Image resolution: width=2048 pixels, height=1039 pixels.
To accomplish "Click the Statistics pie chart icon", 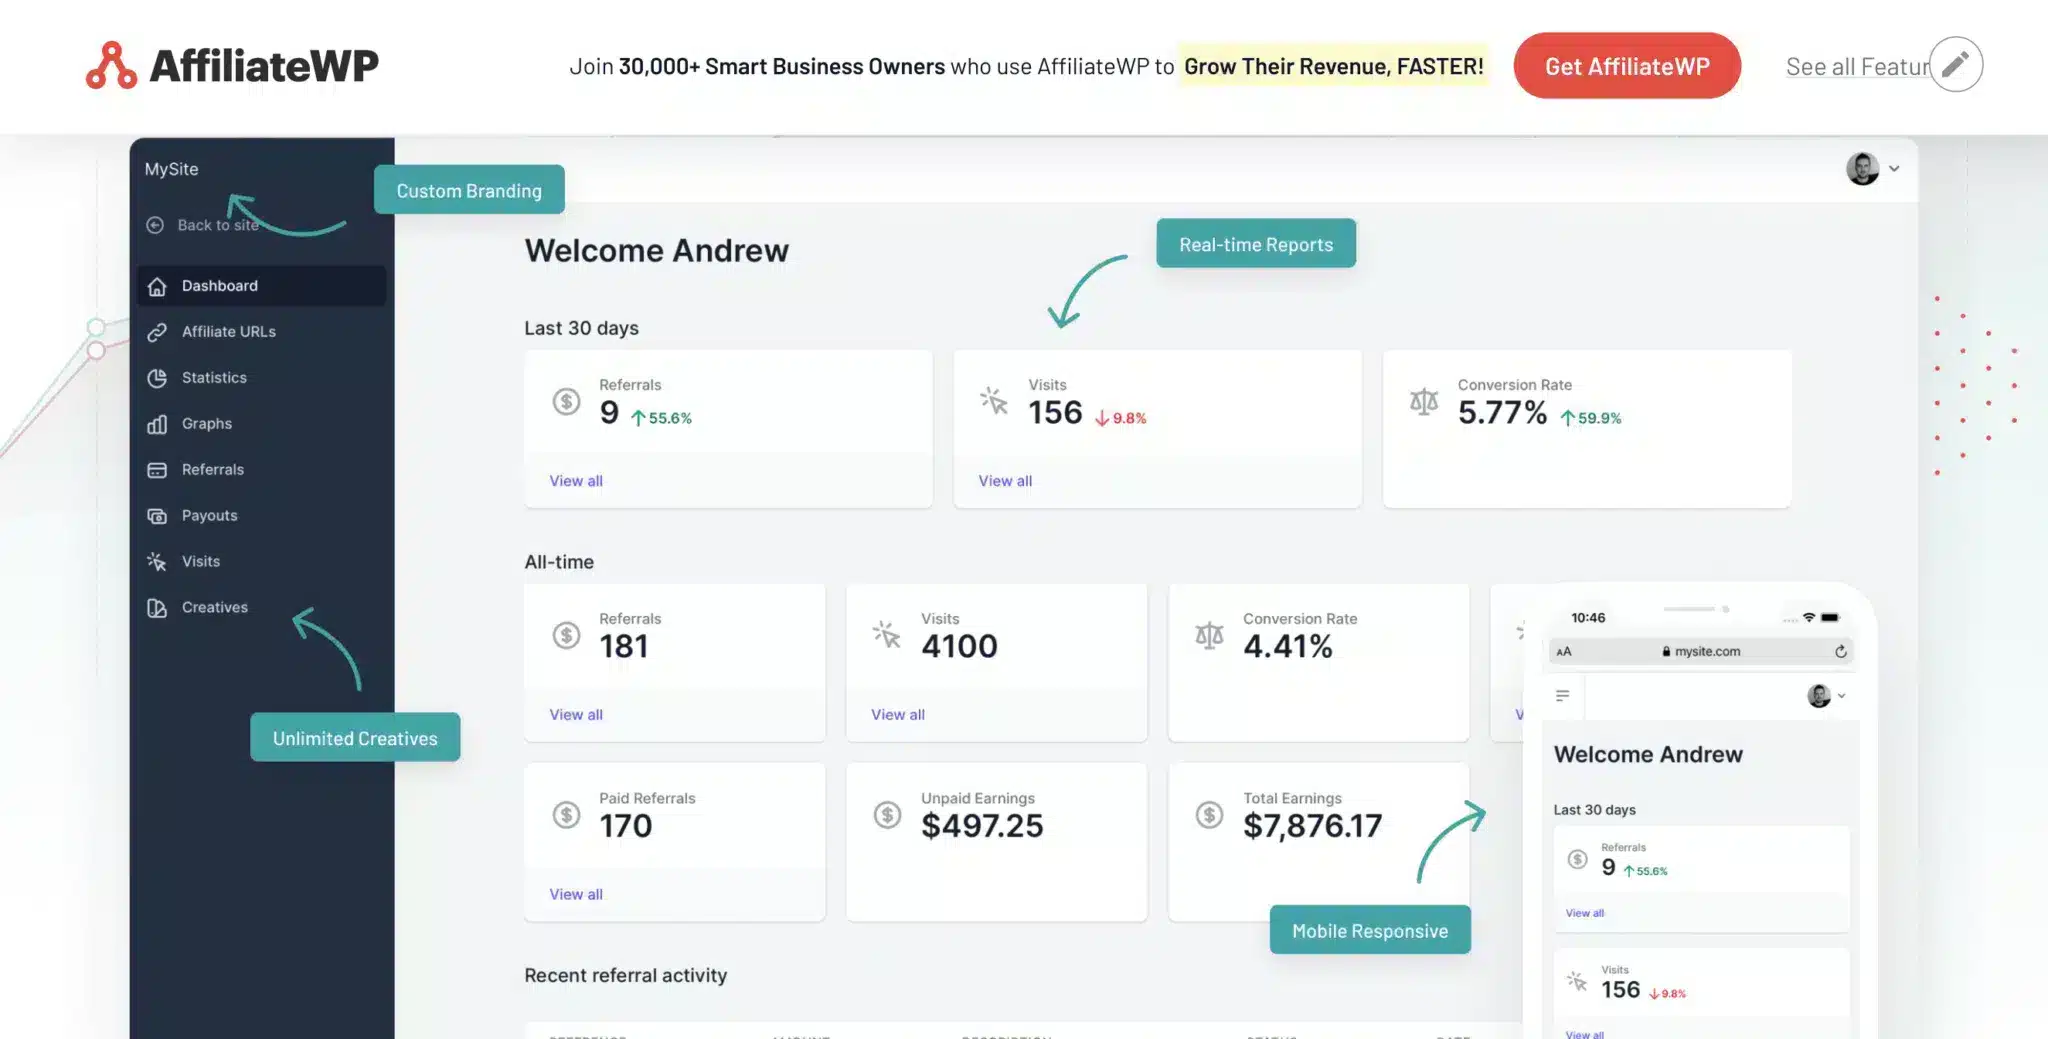I will [x=157, y=378].
